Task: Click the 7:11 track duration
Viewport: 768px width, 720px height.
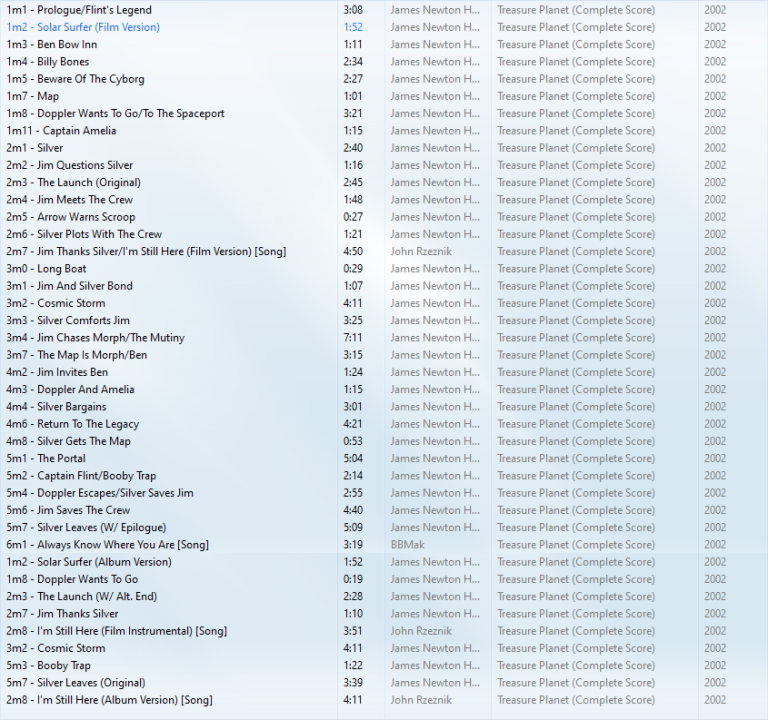Action: (353, 337)
